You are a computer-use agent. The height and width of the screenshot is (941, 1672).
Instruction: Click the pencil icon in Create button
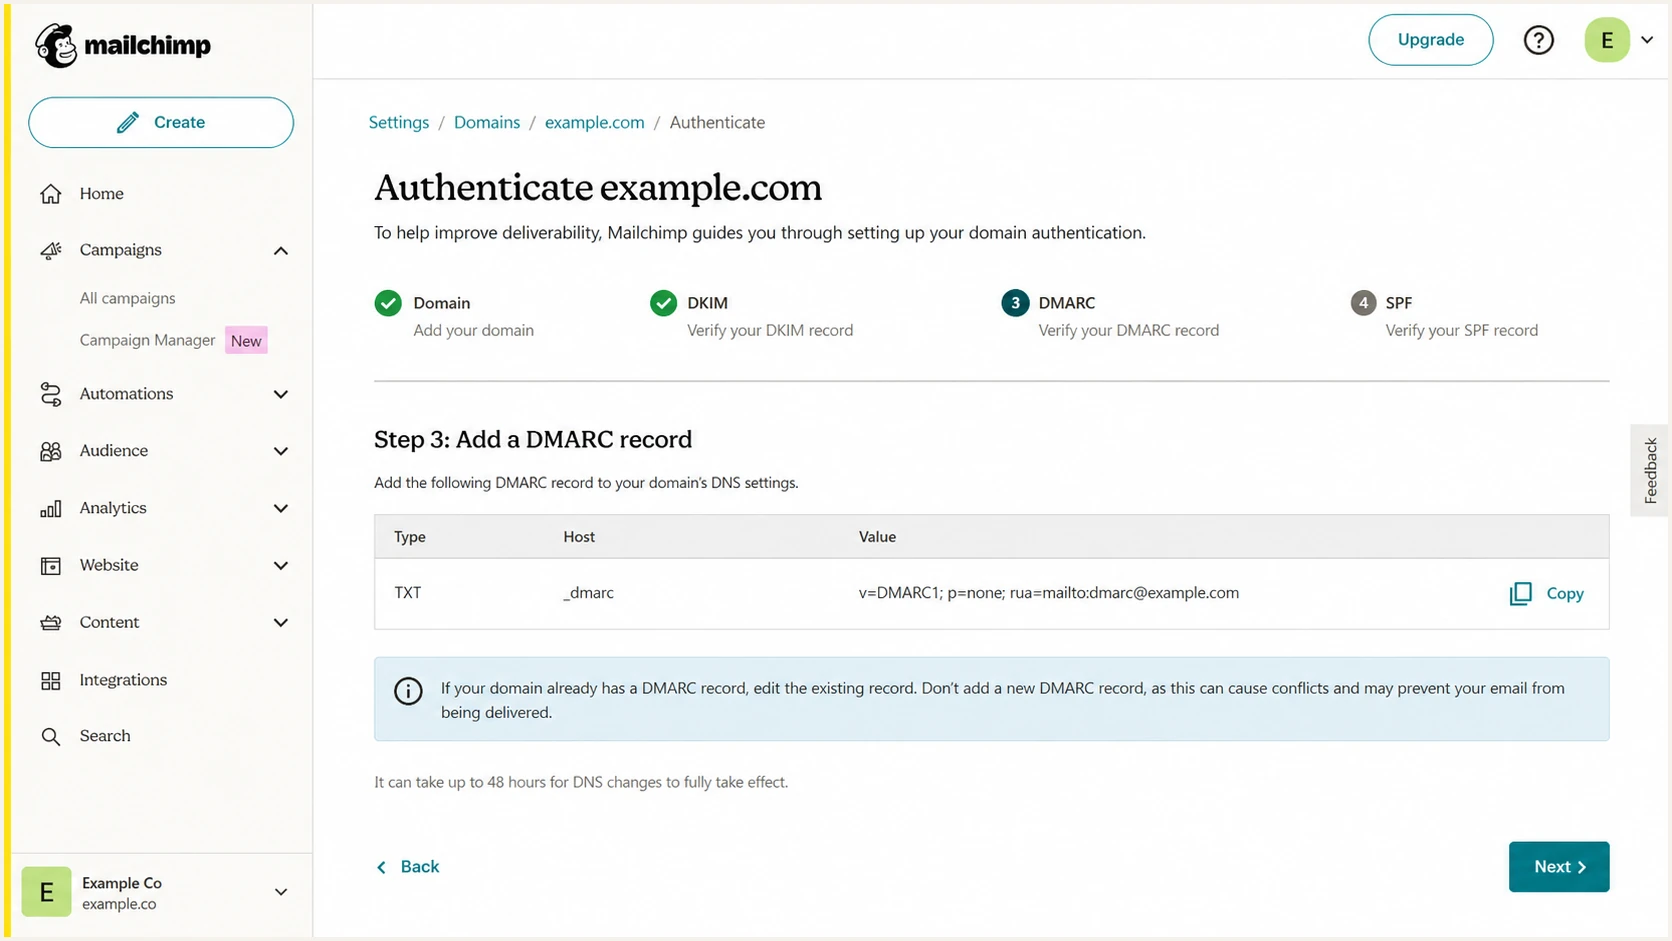(127, 122)
